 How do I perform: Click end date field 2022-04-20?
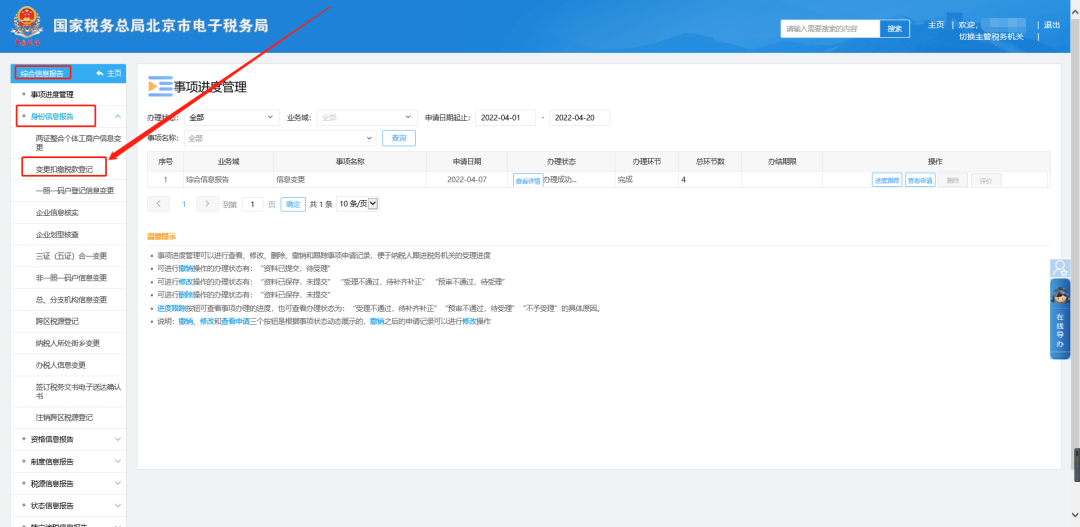point(579,118)
